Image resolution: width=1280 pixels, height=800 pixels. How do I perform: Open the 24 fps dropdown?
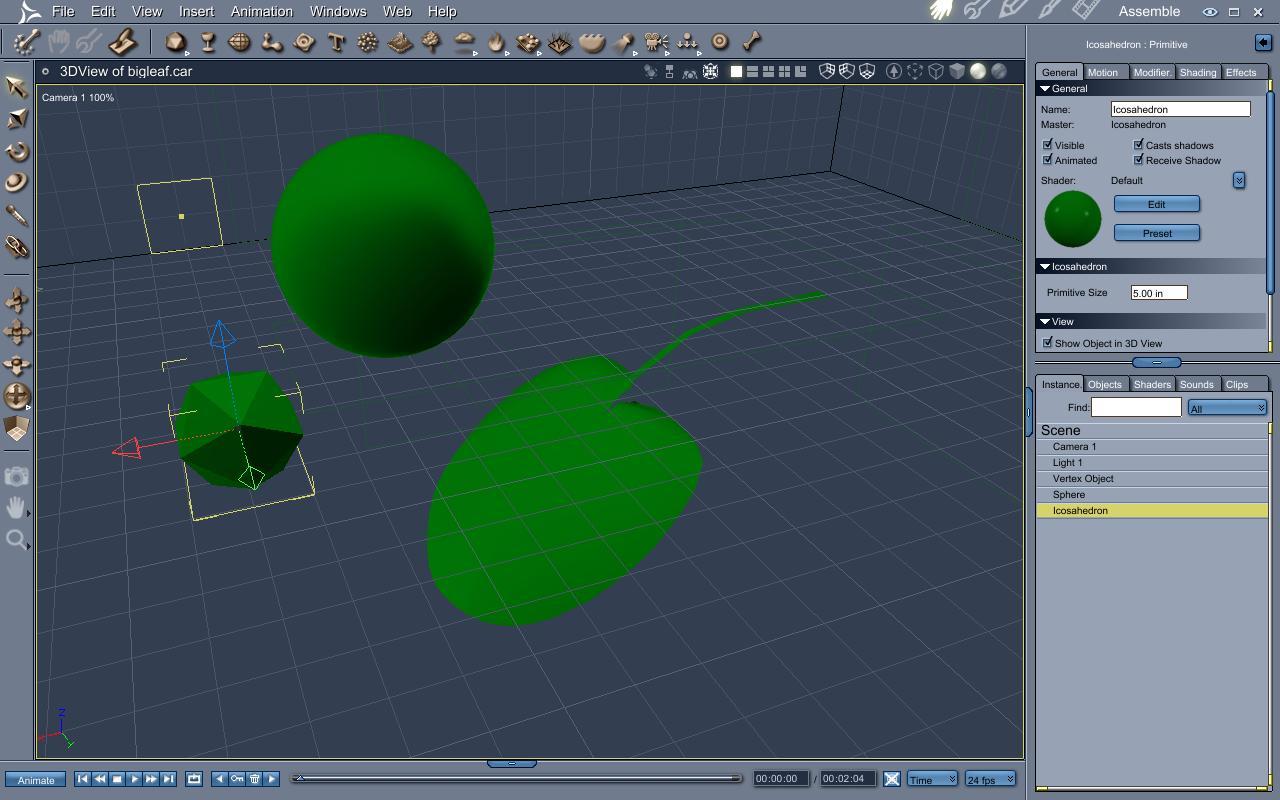(990, 779)
